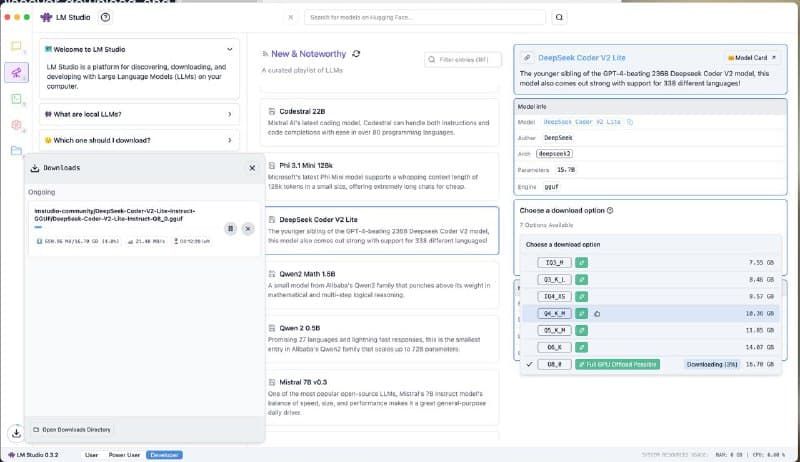
Task: Select the checked Q8_0 download option
Action: pos(651,365)
